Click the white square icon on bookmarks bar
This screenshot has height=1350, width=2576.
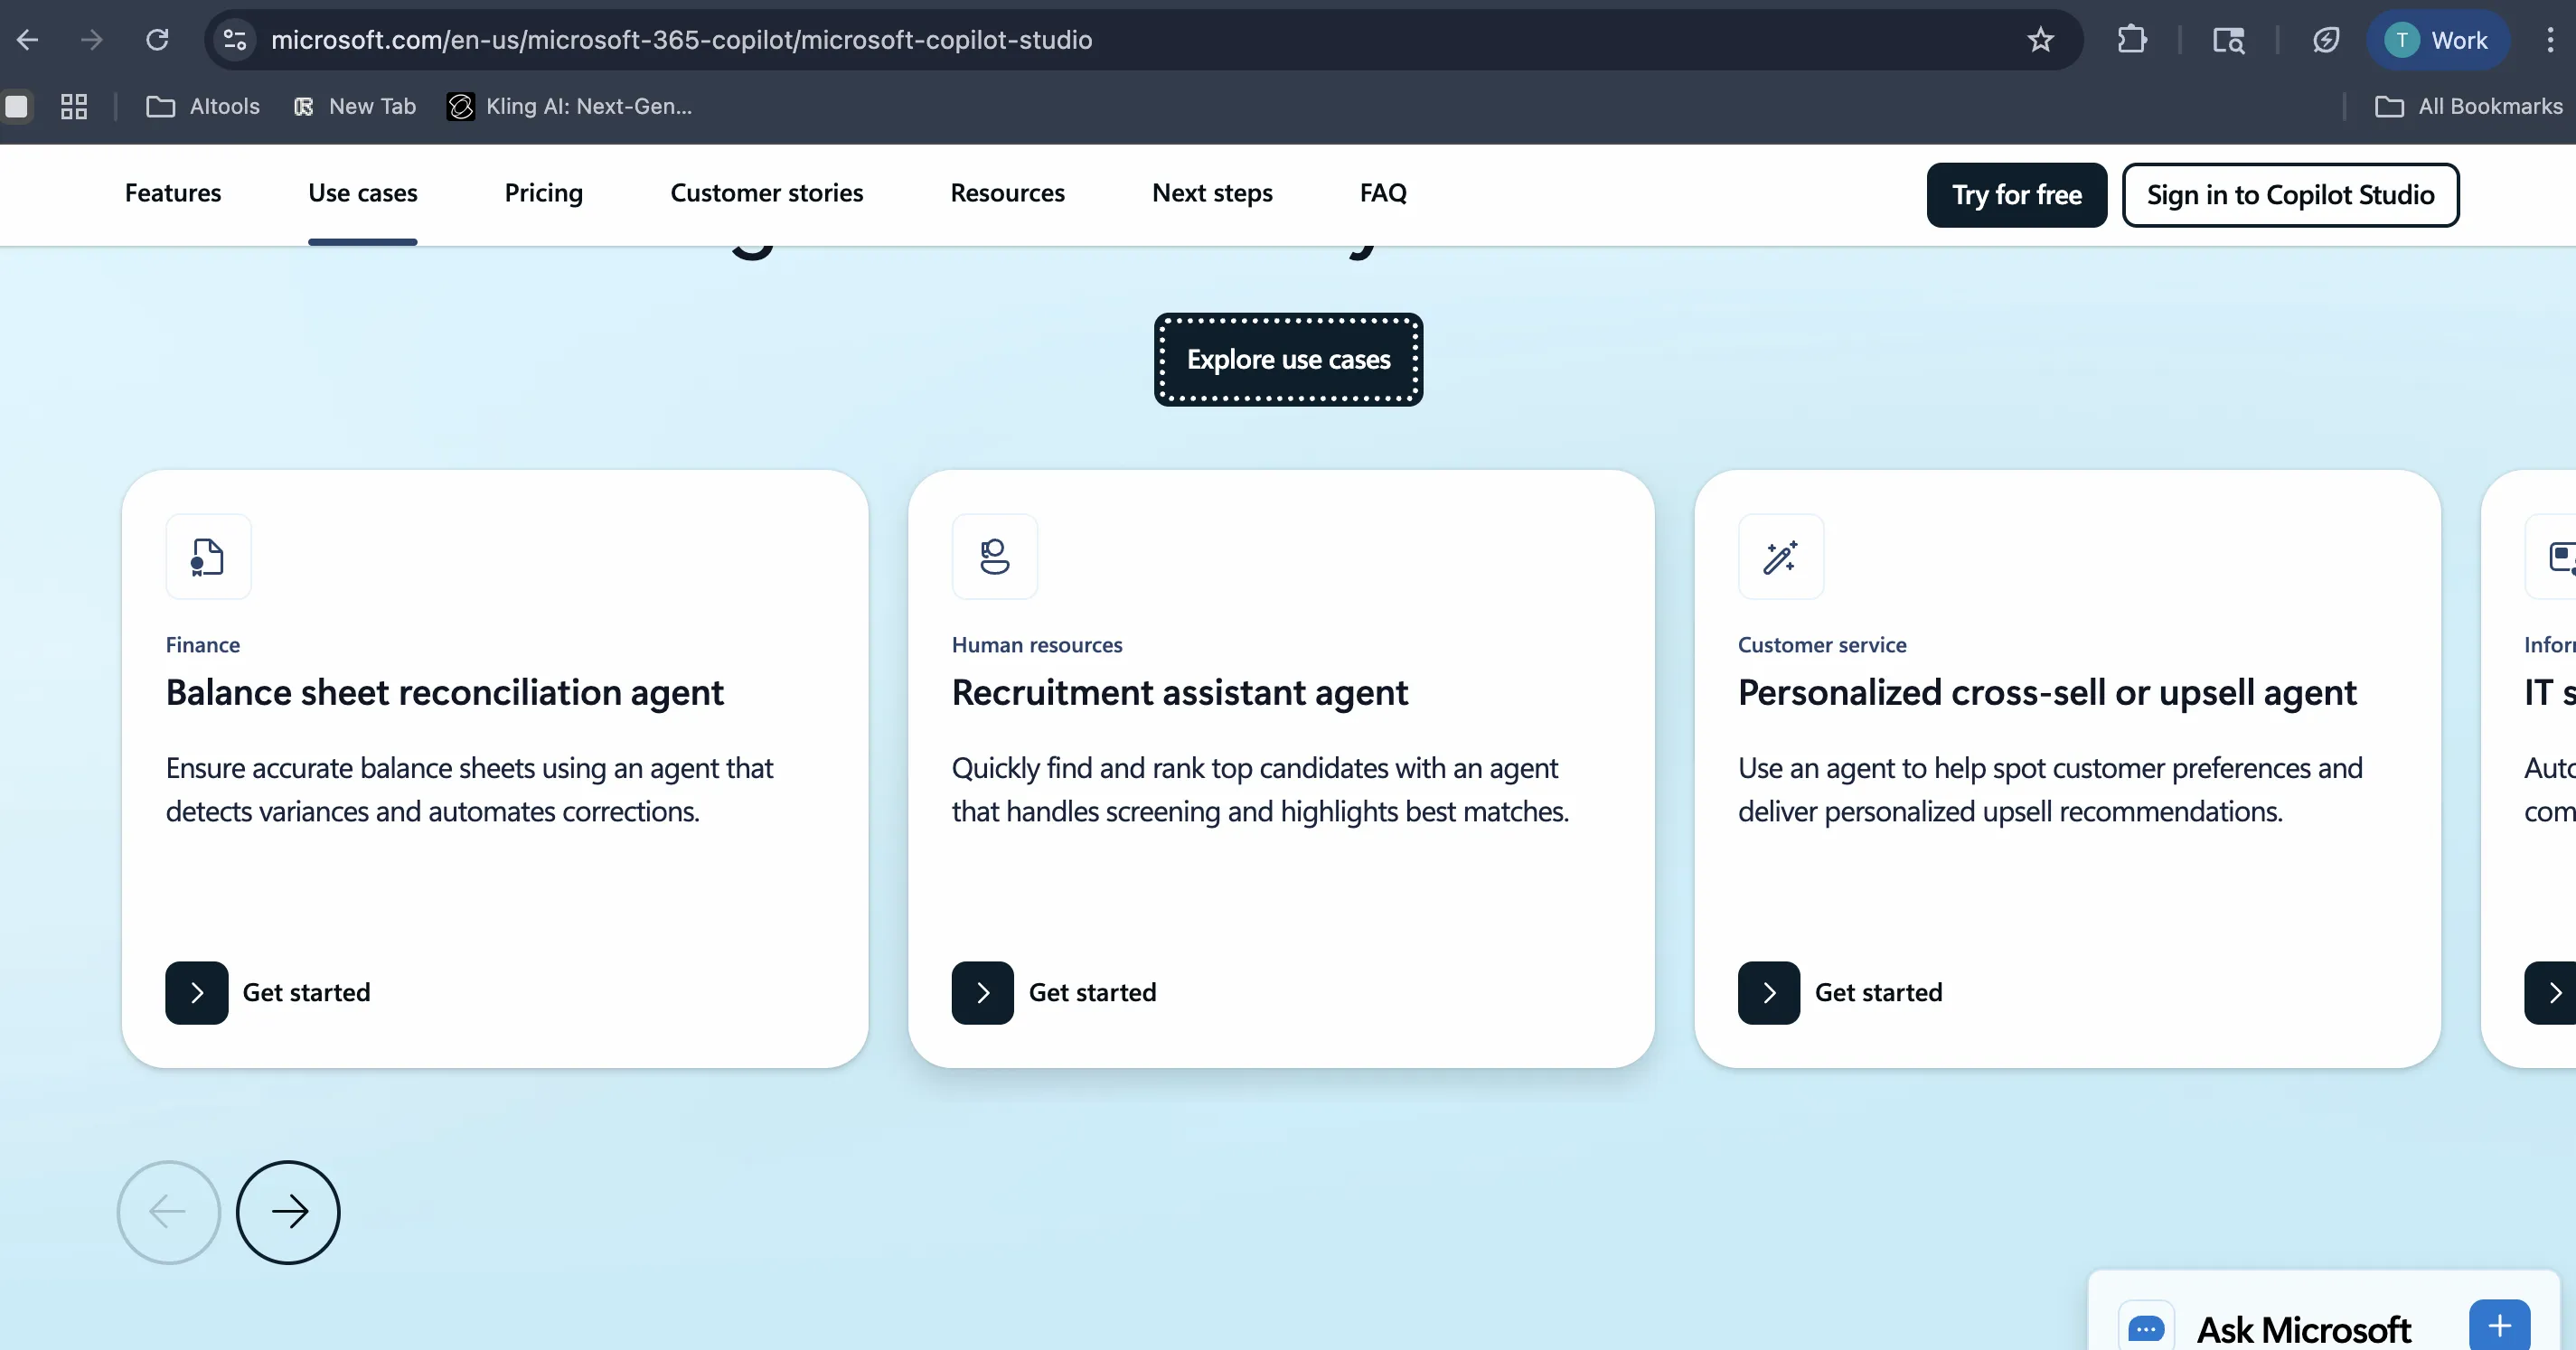point(17,106)
